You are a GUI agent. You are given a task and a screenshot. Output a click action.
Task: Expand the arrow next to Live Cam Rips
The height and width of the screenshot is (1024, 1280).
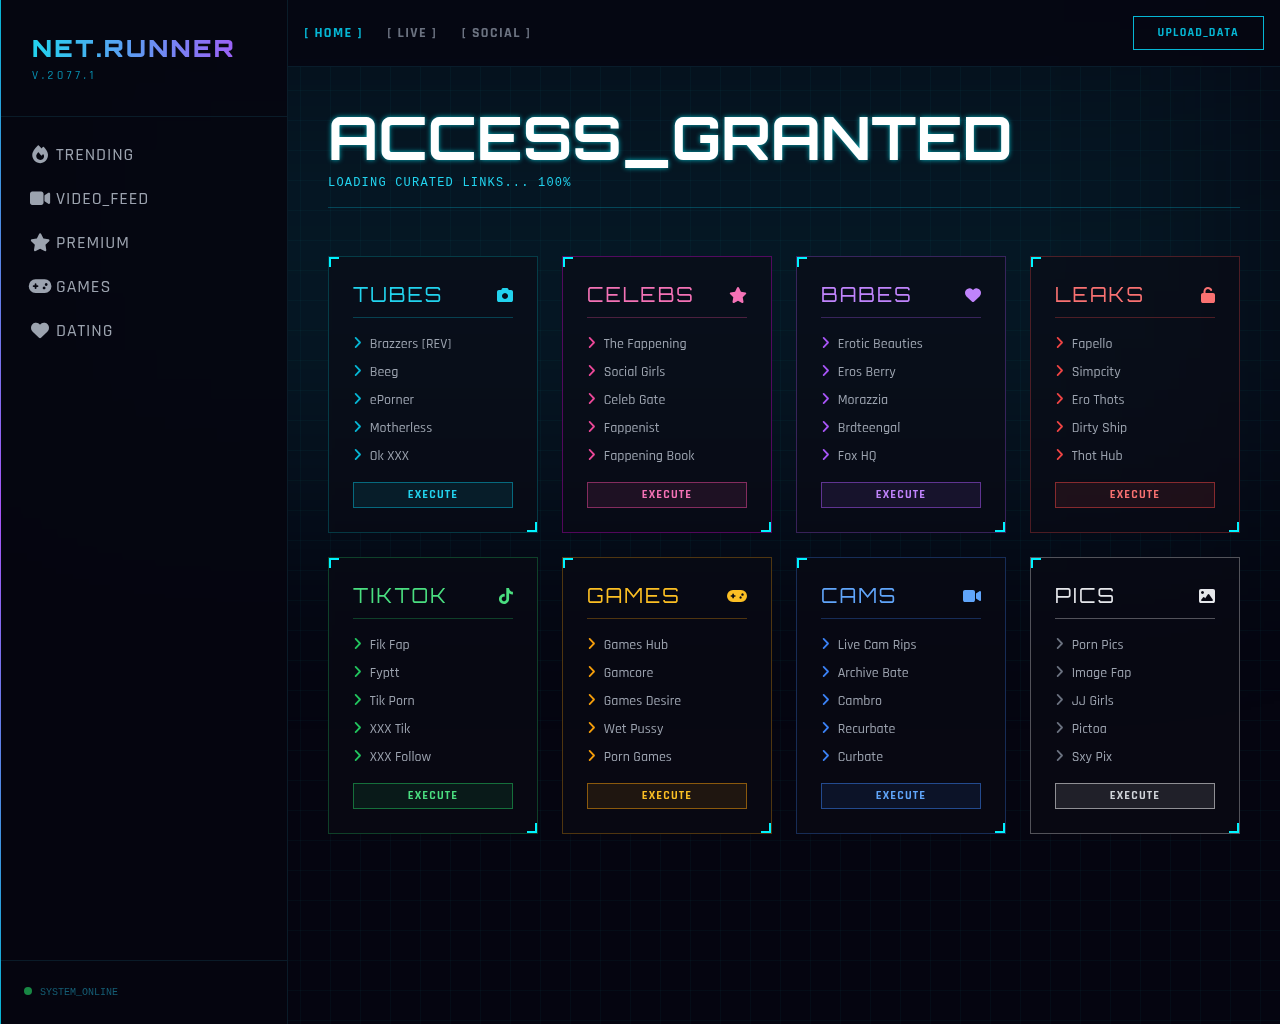[826, 644]
